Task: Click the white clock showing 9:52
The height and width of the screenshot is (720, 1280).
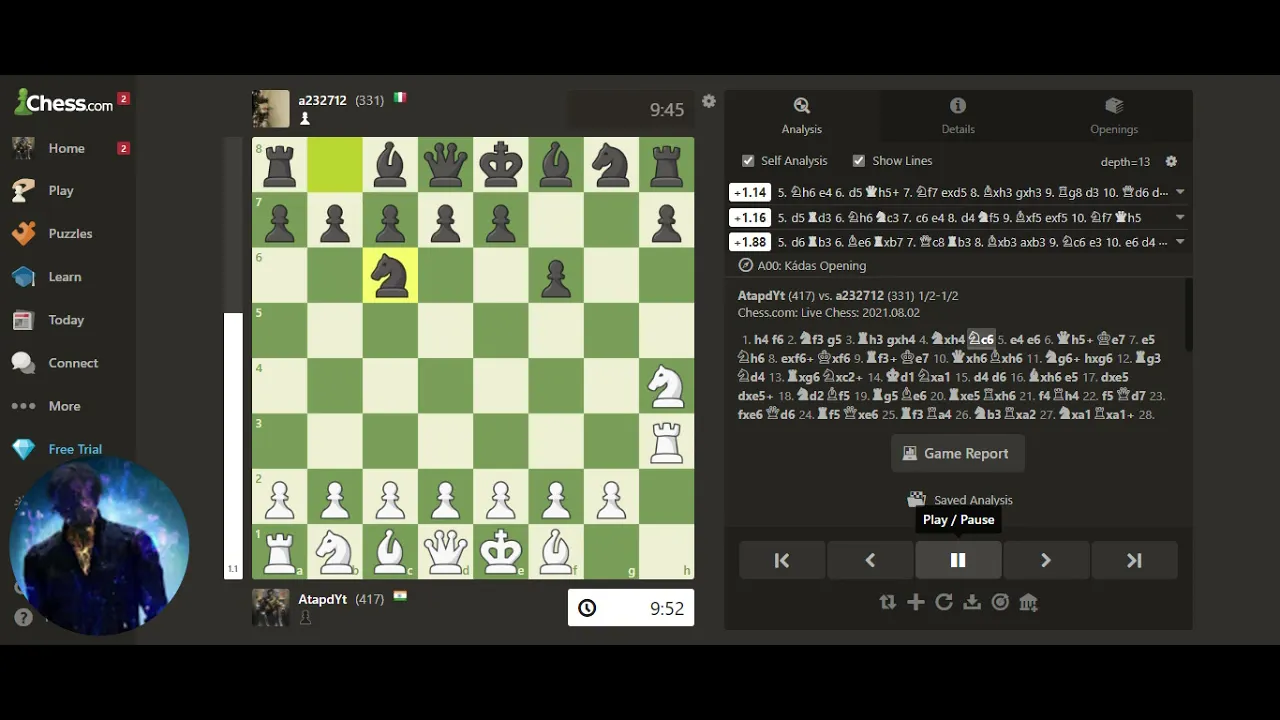Action: coord(631,608)
